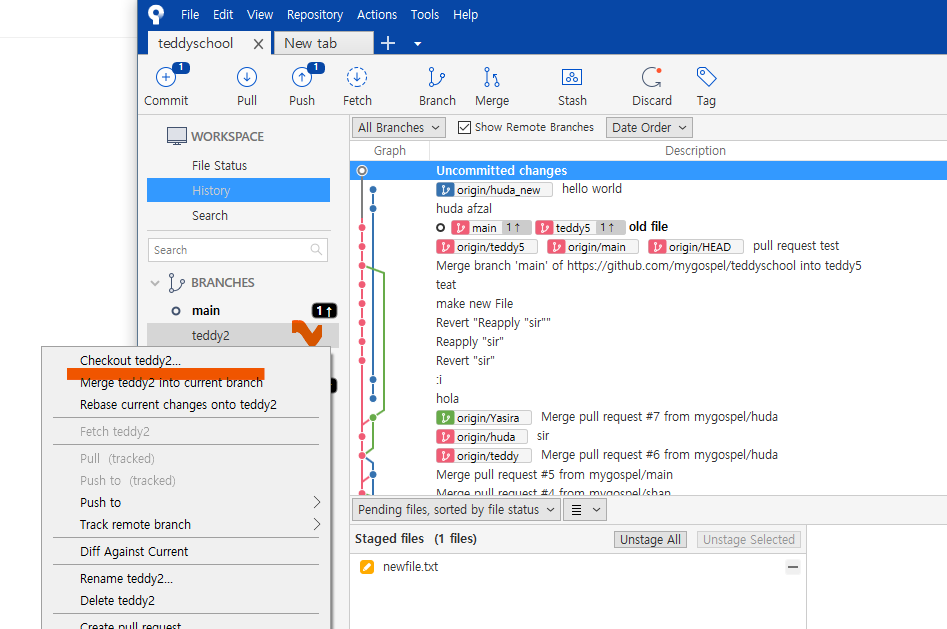Image resolution: width=947 pixels, height=629 pixels.
Task: Click the origin/Yasira branch label
Action: point(484,418)
